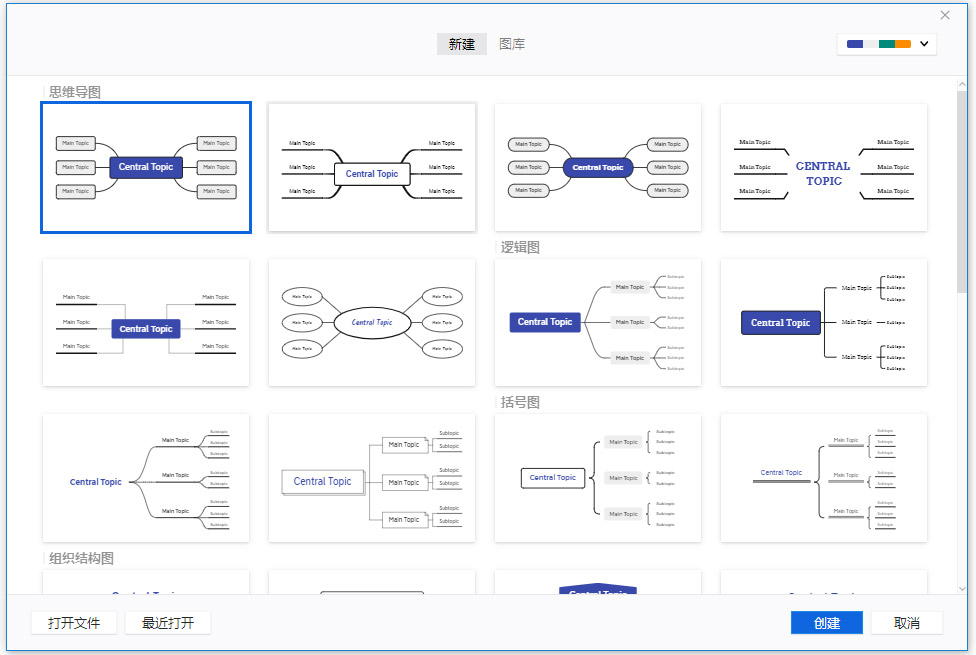Close the template dialog with the X
This screenshot has width=976, height=655.
(945, 15)
